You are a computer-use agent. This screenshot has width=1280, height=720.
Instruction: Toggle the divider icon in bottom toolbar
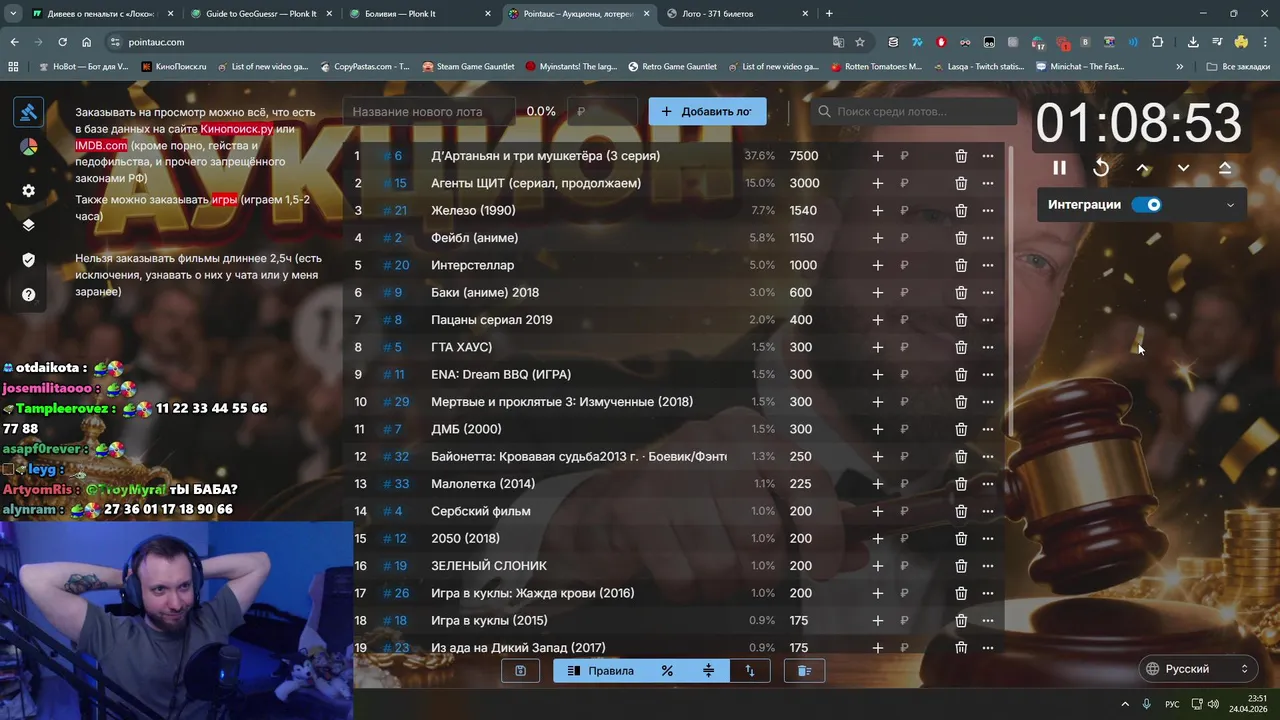708,671
